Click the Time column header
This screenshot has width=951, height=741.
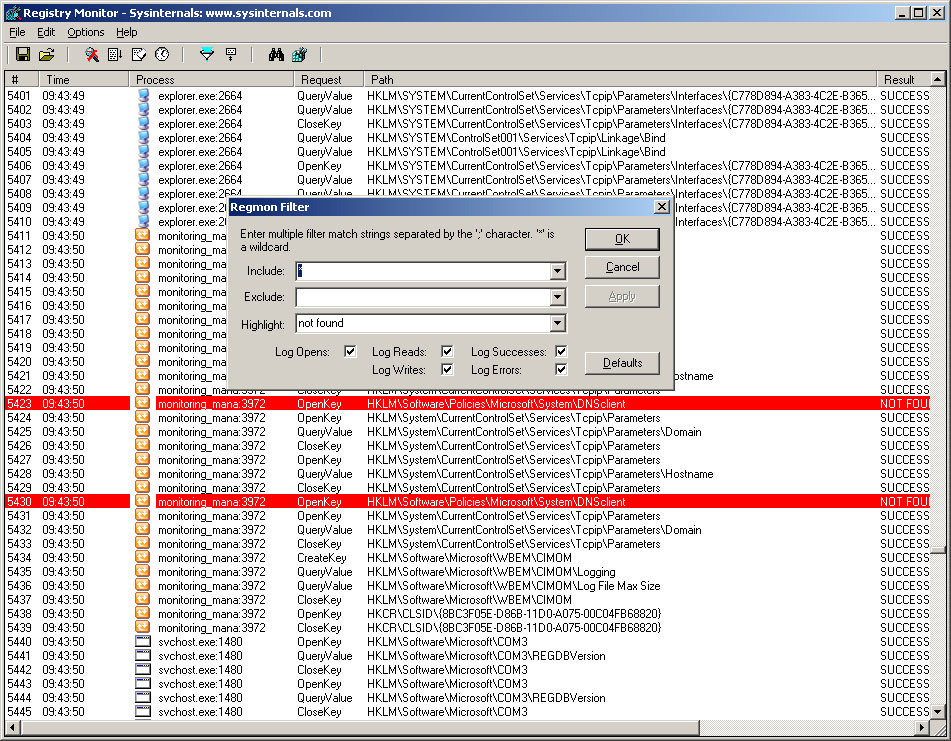pyautogui.click(x=84, y=79)
